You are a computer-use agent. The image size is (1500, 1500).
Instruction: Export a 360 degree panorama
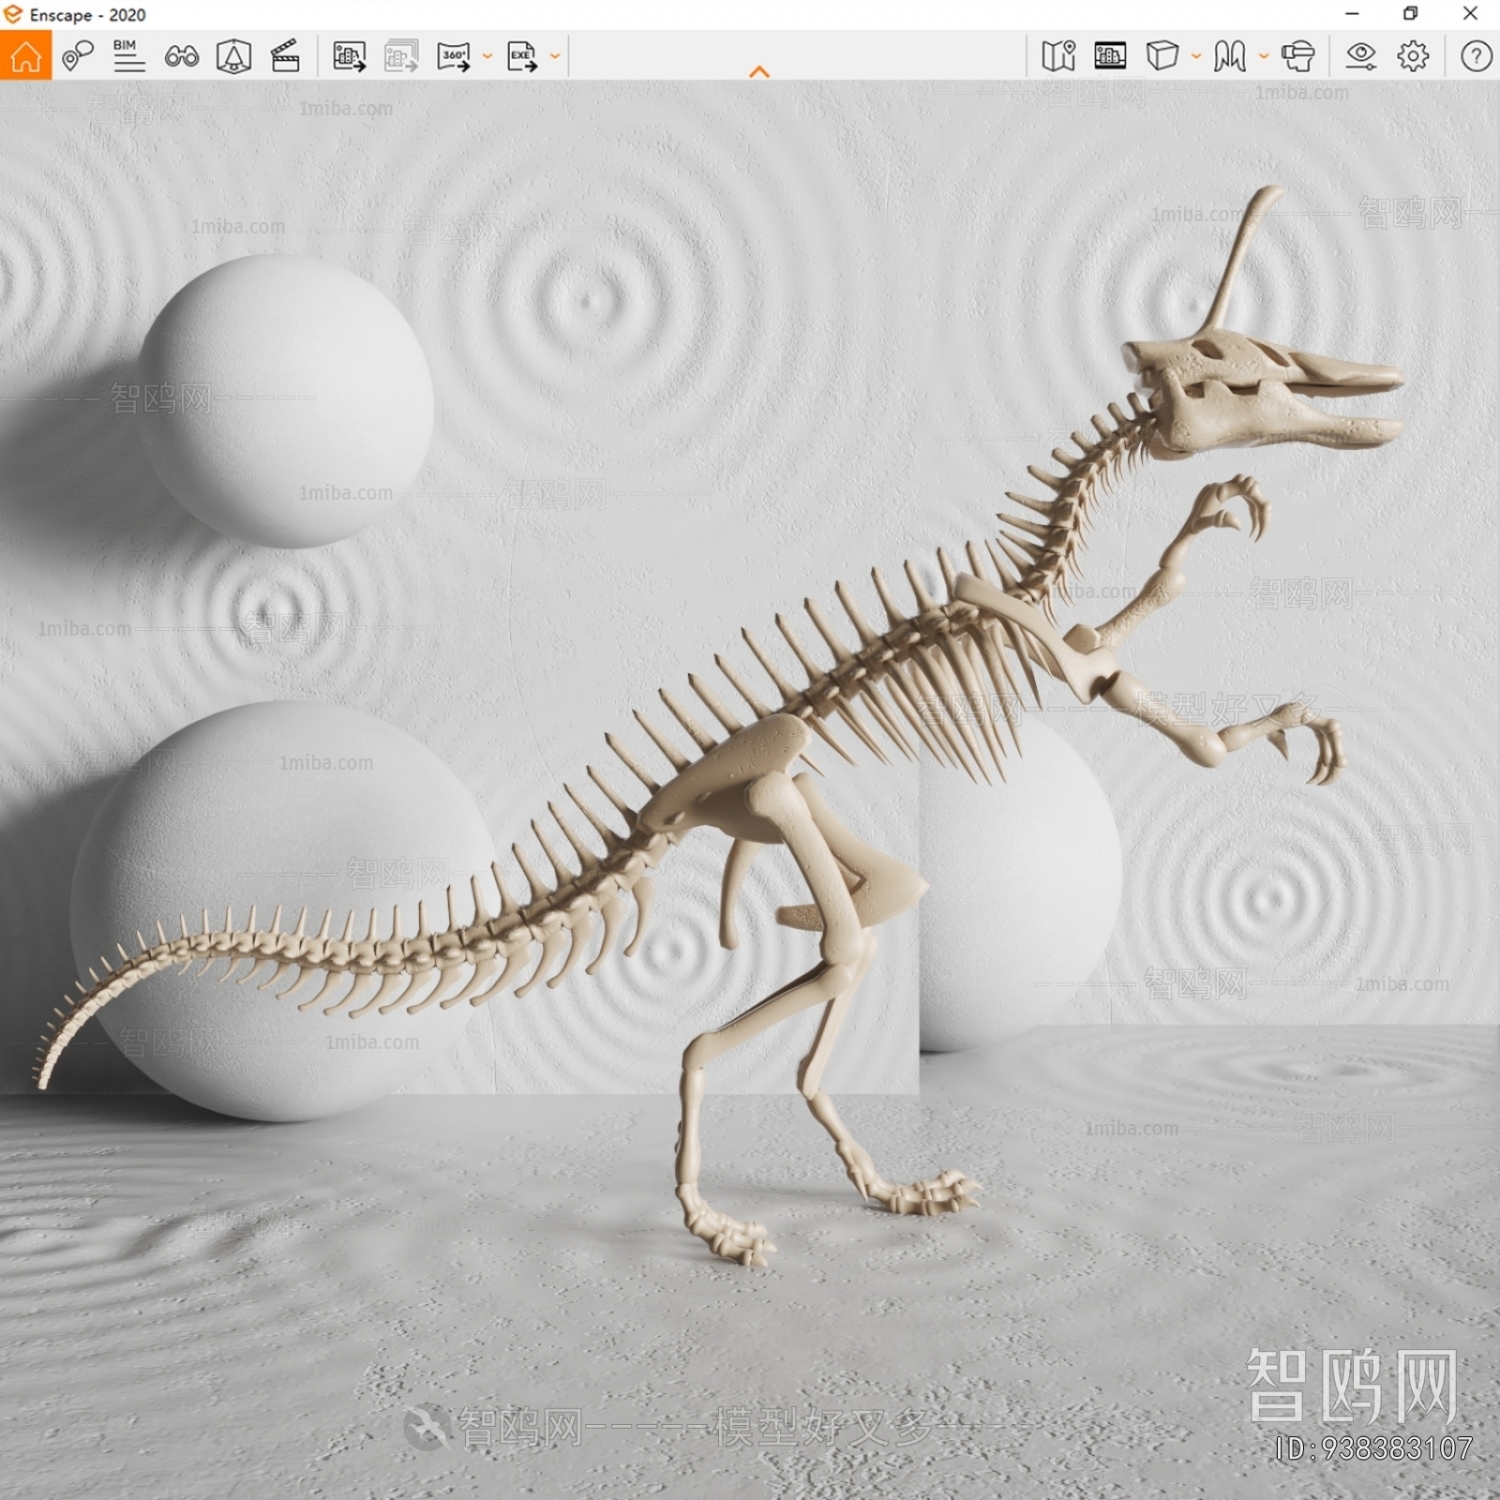pos(454,56)
